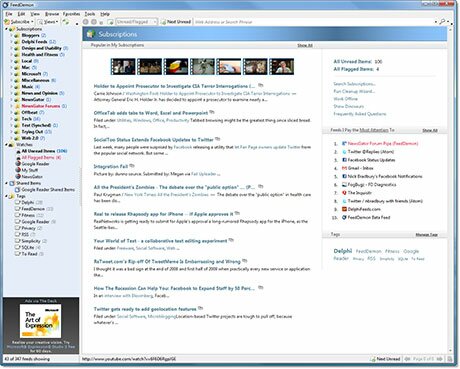Open the Subscribe dropdown arrow
This screenshot has width=460, height=369.
32,22
